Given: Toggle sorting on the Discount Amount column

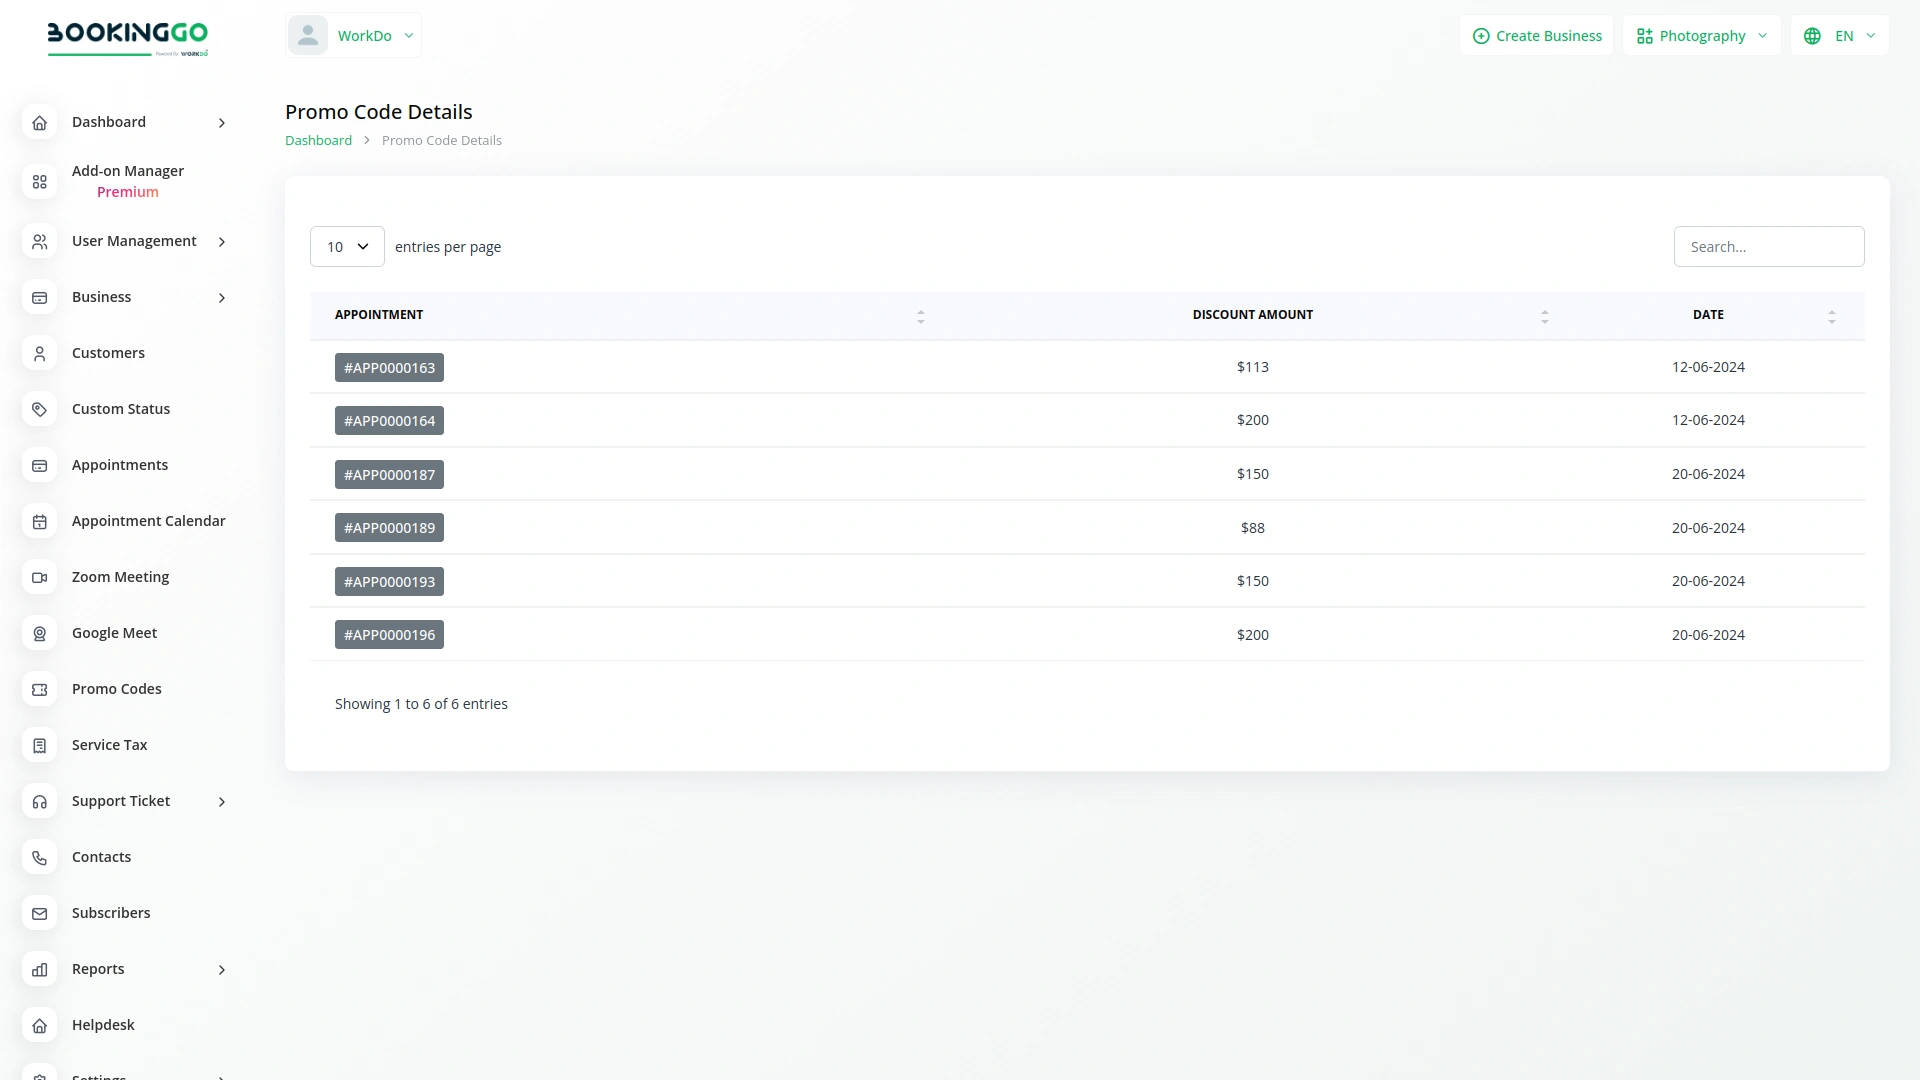Looking at the screenshot, I should (1544, 315).
